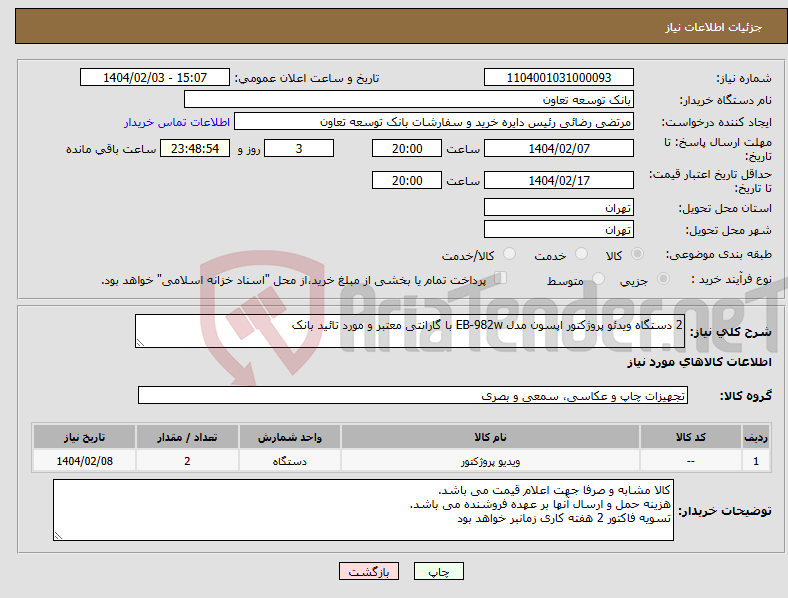
Task: Select the کالا/خدمت radio button
Action: click(510, 254)
